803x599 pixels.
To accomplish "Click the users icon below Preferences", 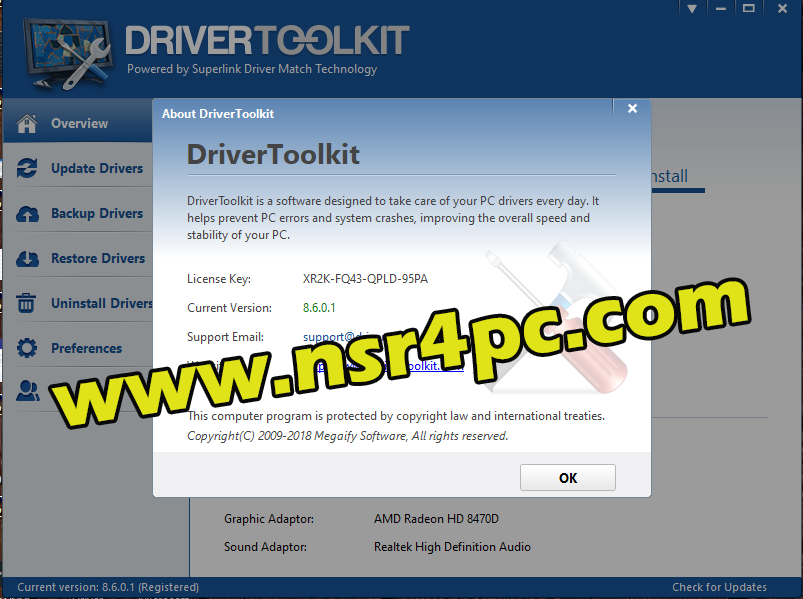I will (x=28, y=391).
